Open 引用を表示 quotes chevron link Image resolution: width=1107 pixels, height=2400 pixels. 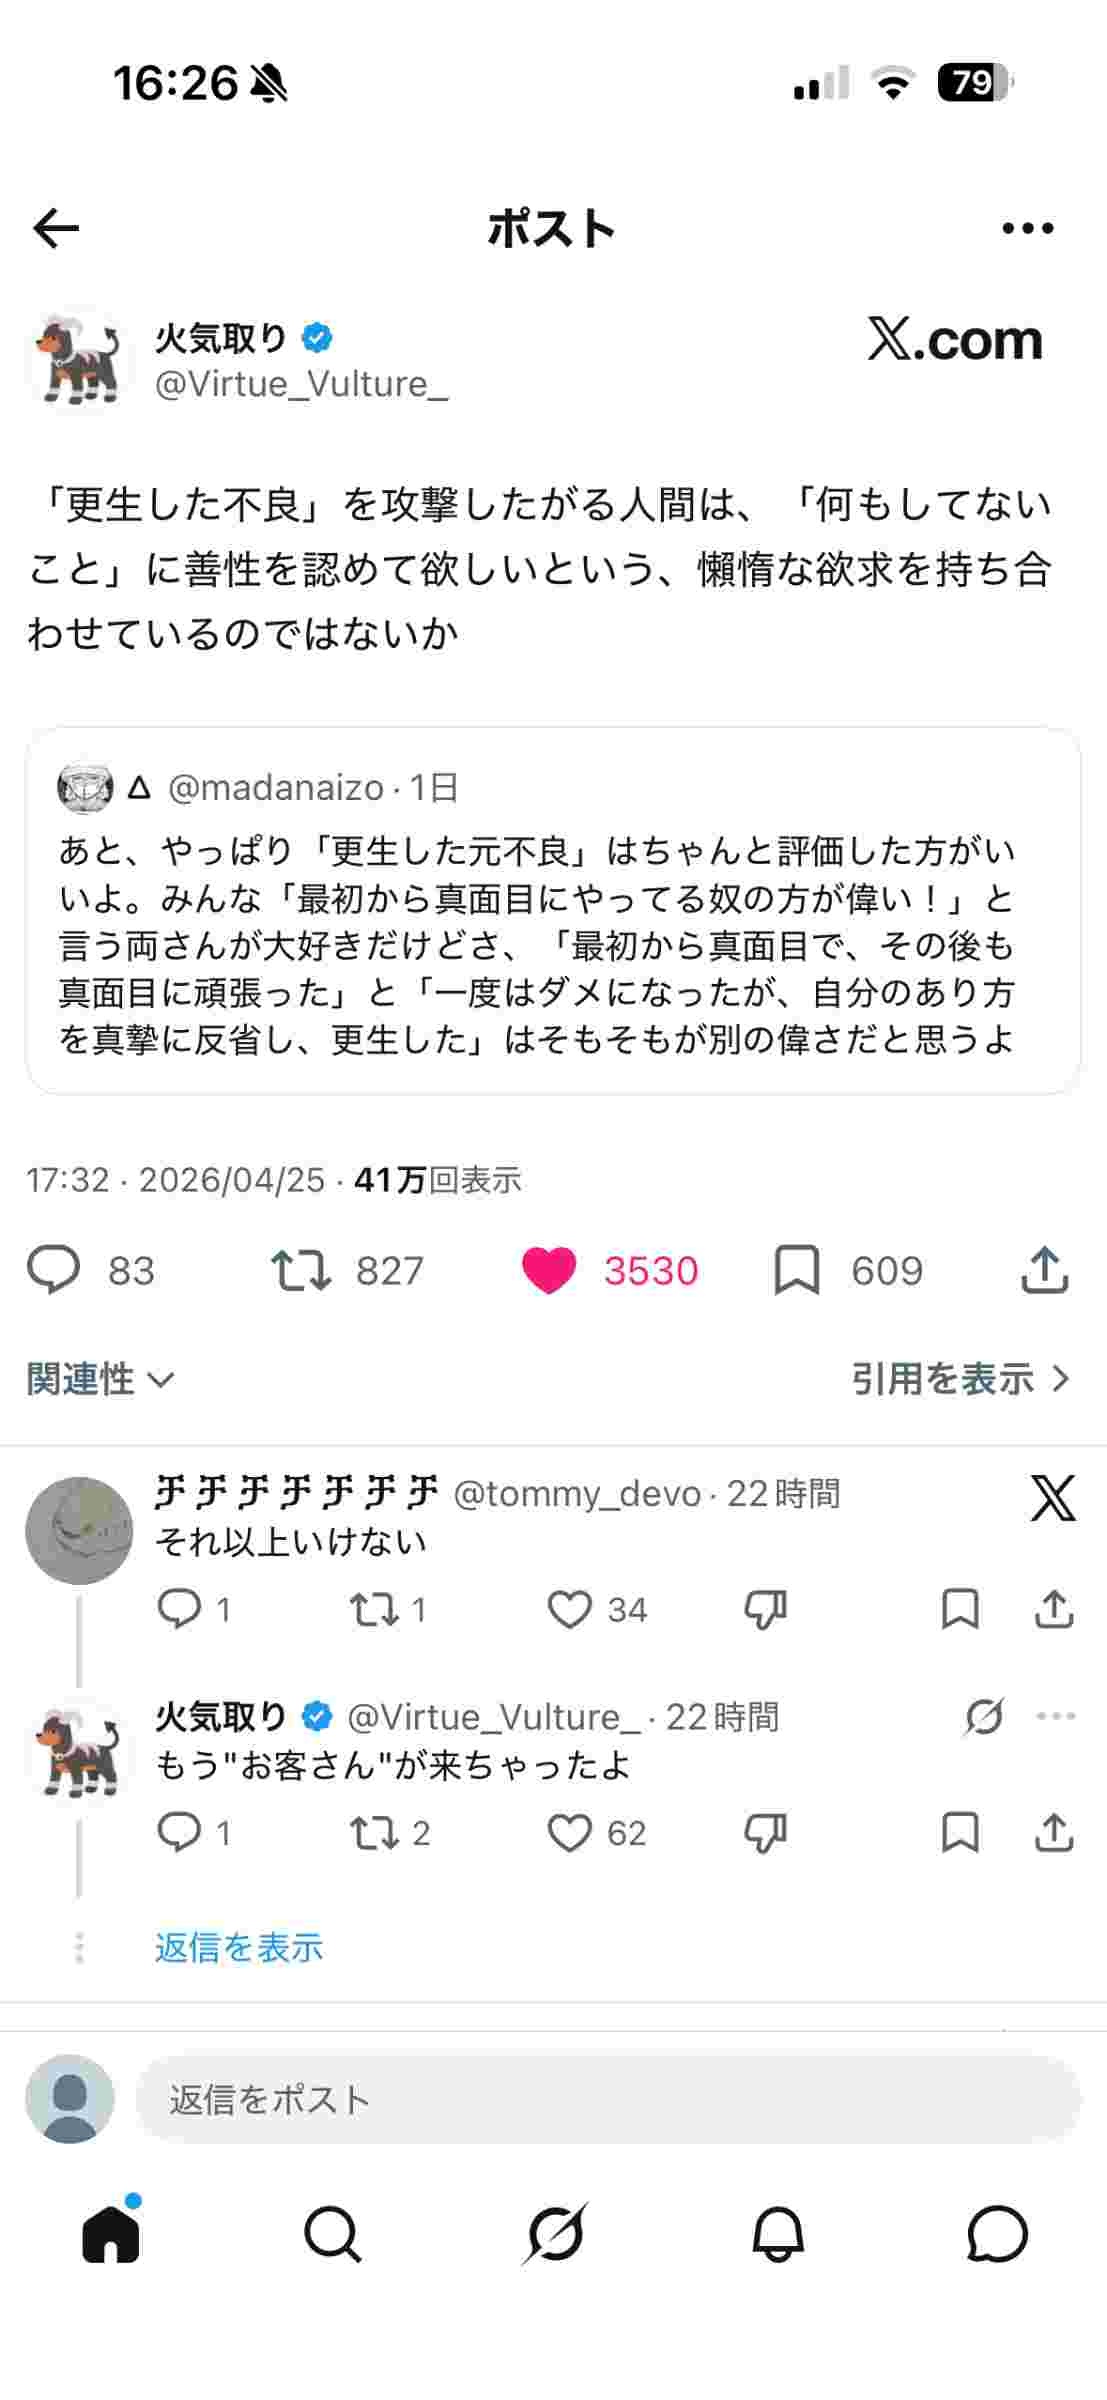pos(960,1379)
